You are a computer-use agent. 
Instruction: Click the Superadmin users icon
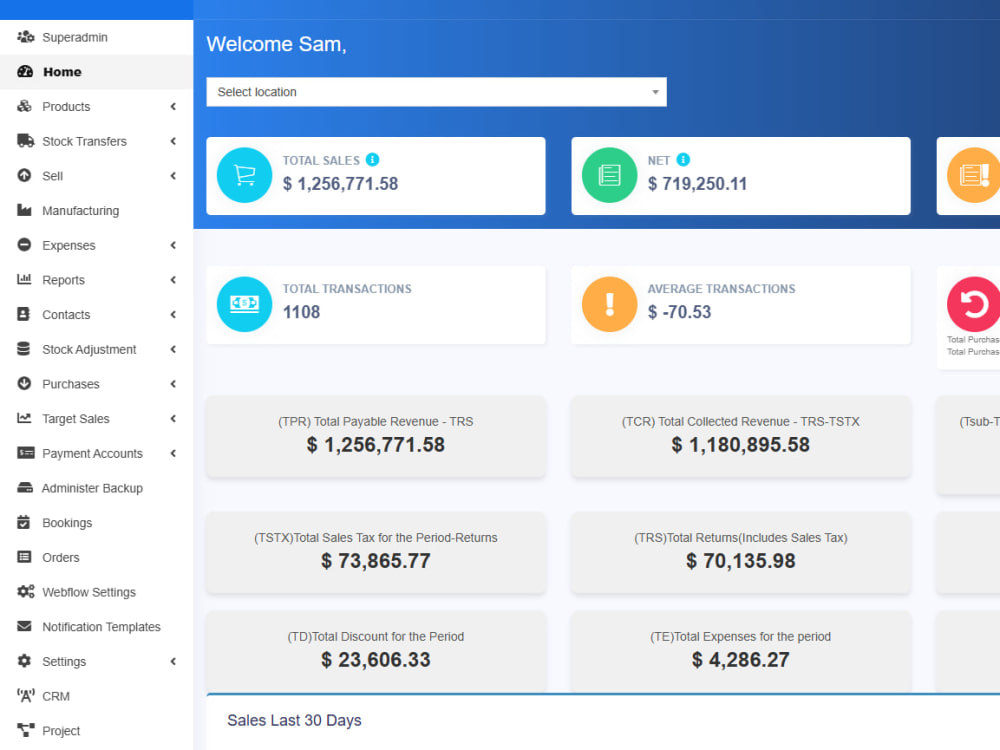point(25,37)
